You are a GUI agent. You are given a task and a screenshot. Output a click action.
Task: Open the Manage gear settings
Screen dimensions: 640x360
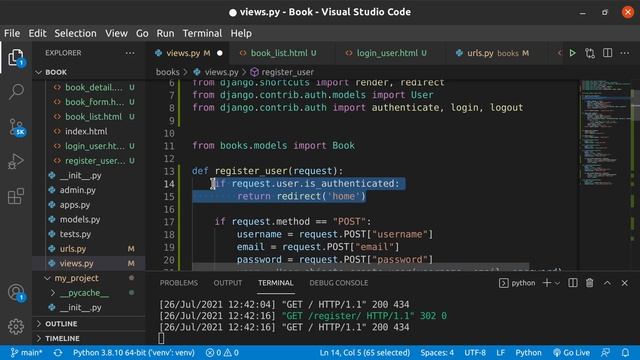point(16,327)
